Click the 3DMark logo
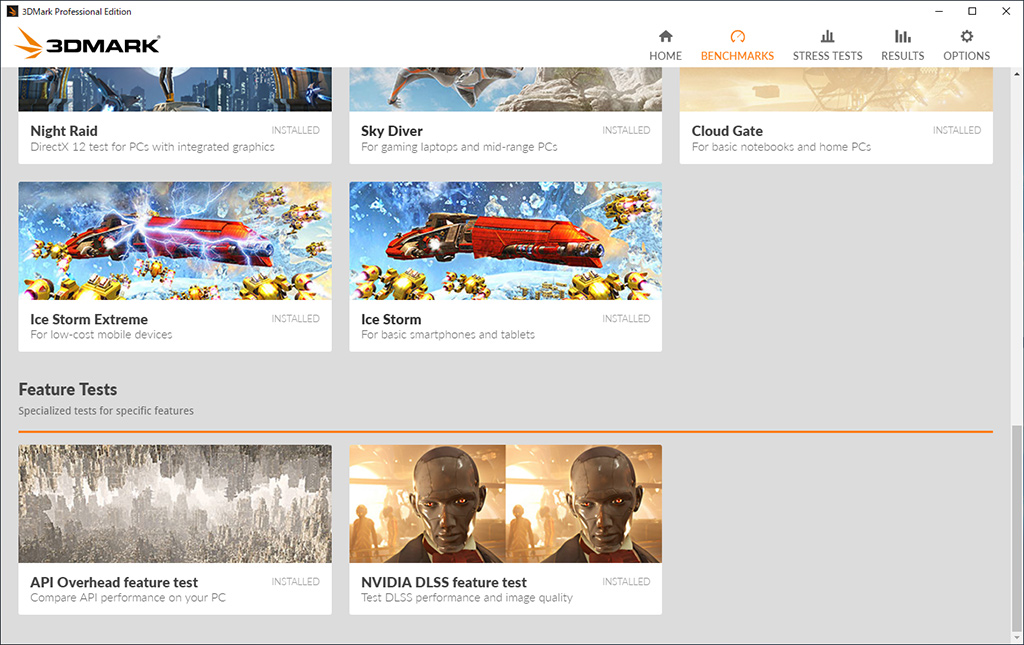 tap(88, 44)
